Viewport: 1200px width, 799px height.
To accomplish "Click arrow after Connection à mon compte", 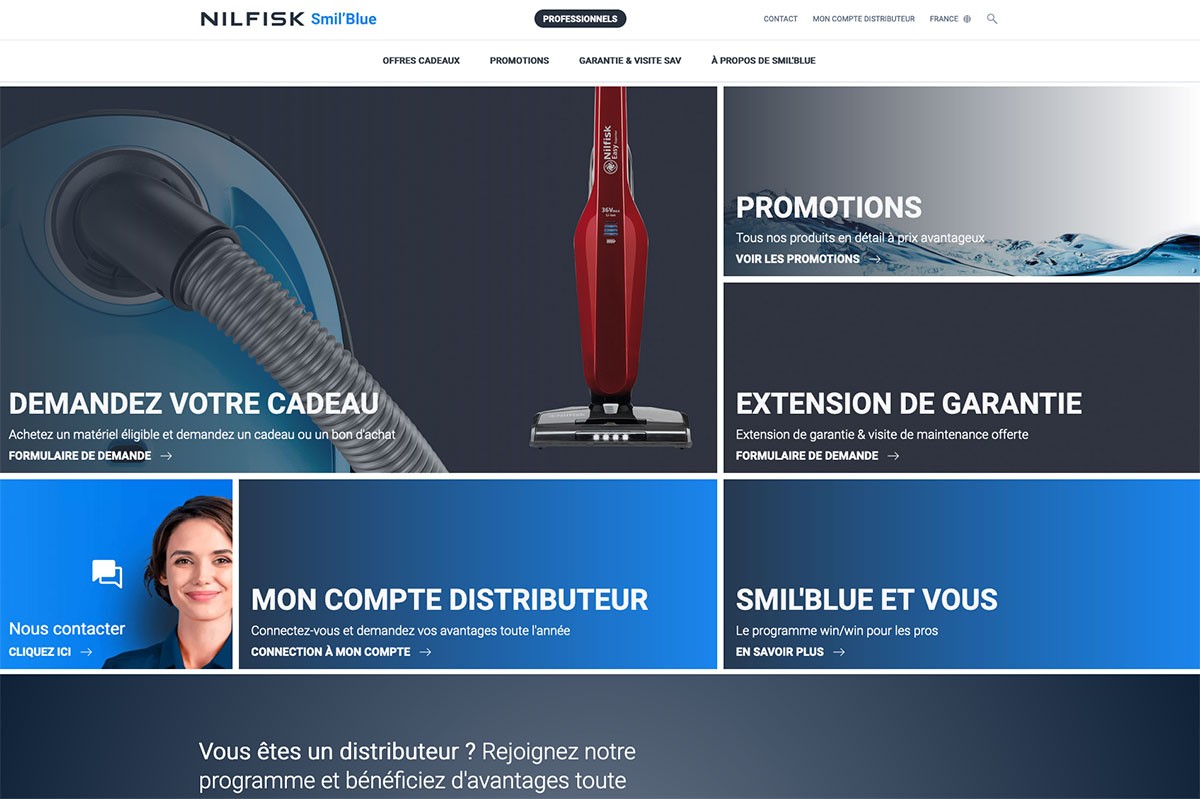I will [425, 652].
